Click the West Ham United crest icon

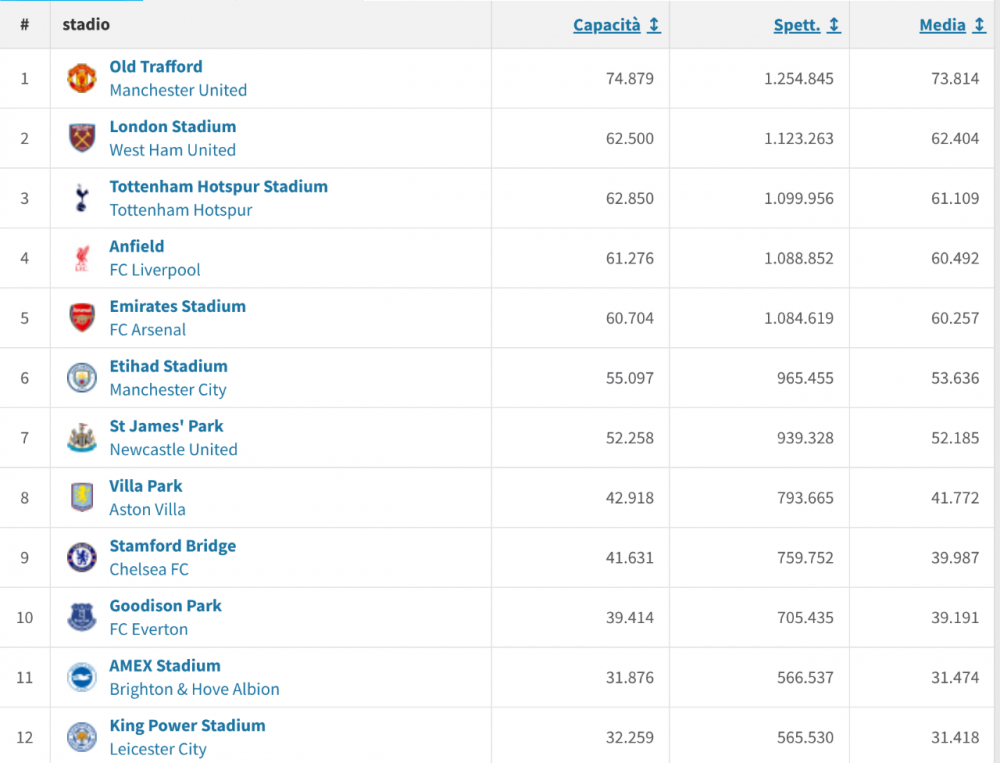click(x=82, y=138)
